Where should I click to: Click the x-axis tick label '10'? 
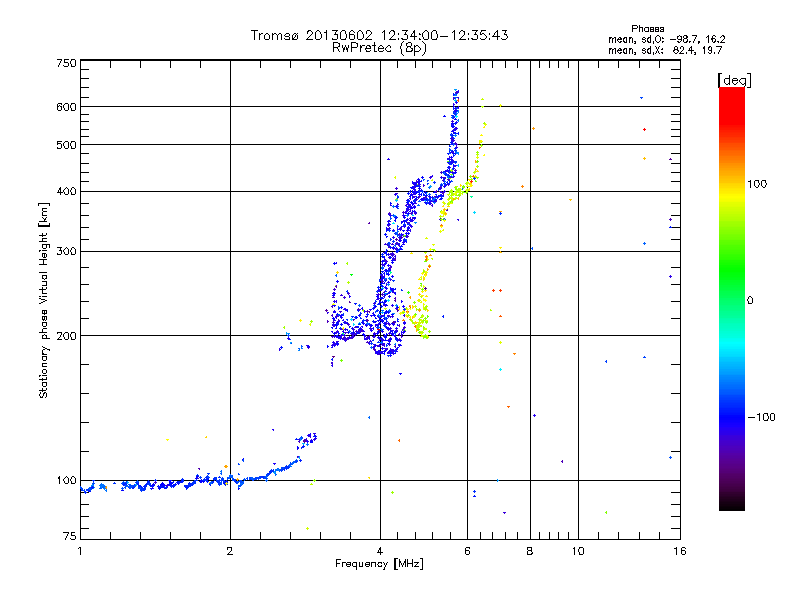coord(578,551)
